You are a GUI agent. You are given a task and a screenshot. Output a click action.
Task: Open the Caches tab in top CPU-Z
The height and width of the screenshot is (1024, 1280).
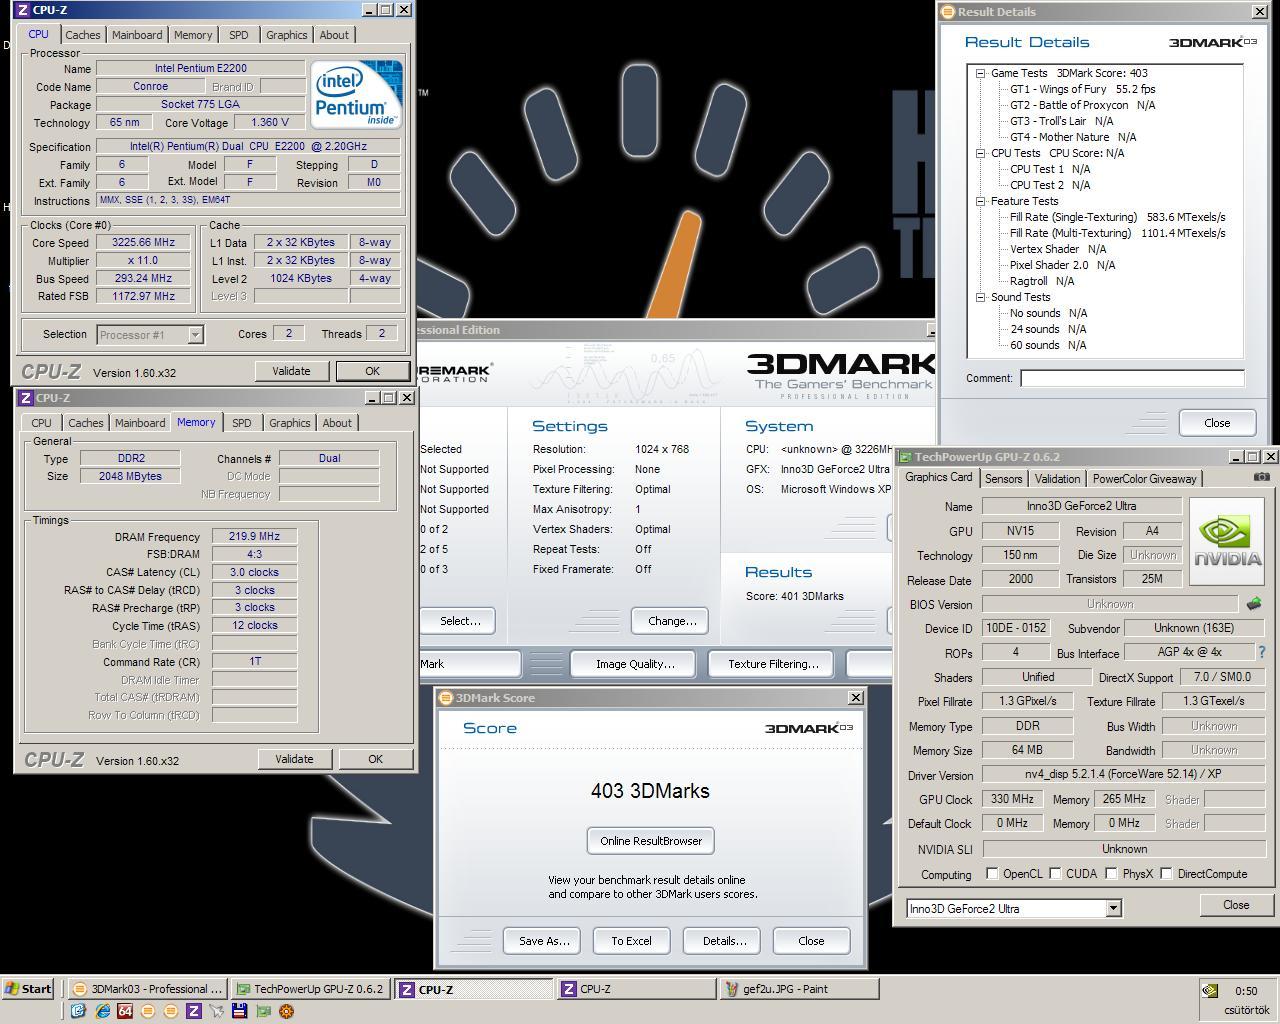[82, 35]
